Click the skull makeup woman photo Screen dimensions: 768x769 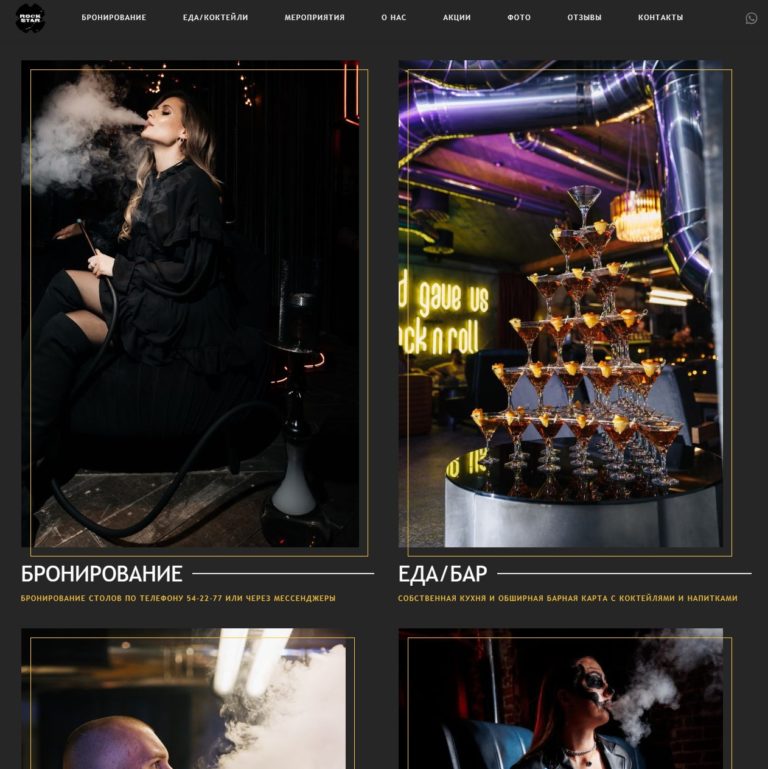[561, 698]
